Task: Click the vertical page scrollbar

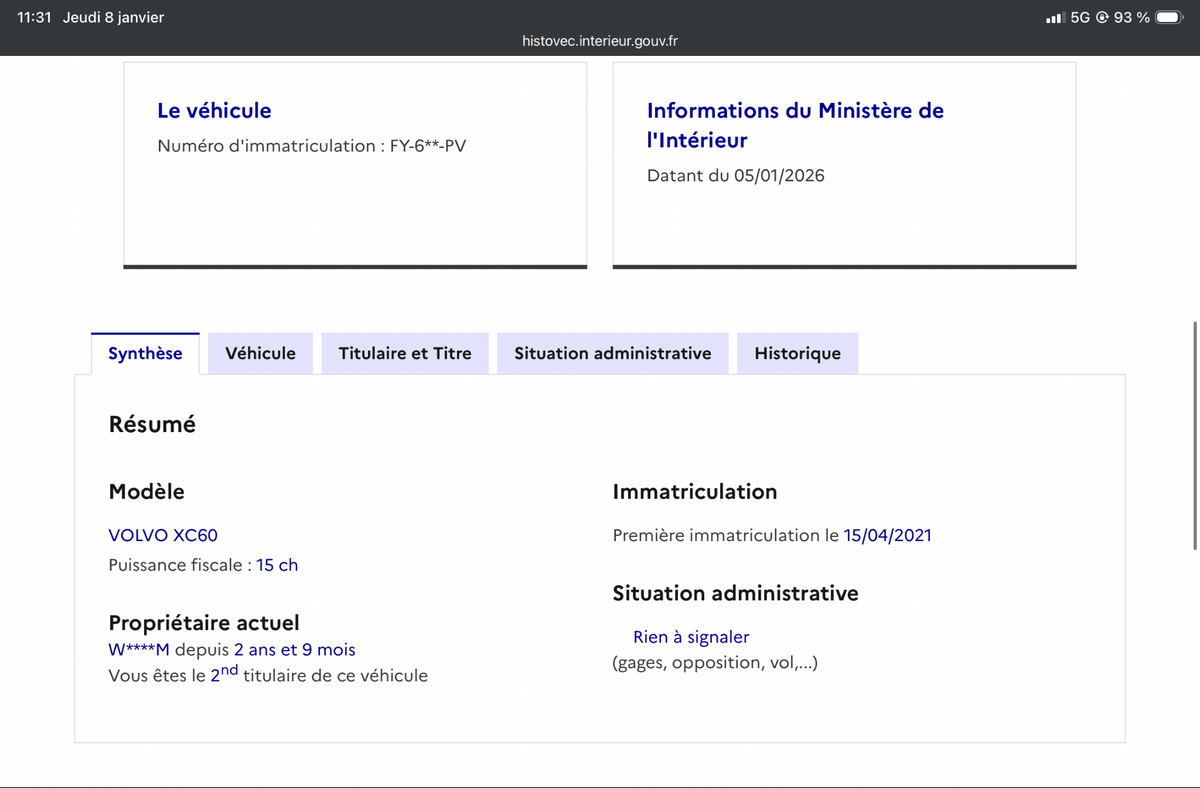Action: [x=1195, y=435]
